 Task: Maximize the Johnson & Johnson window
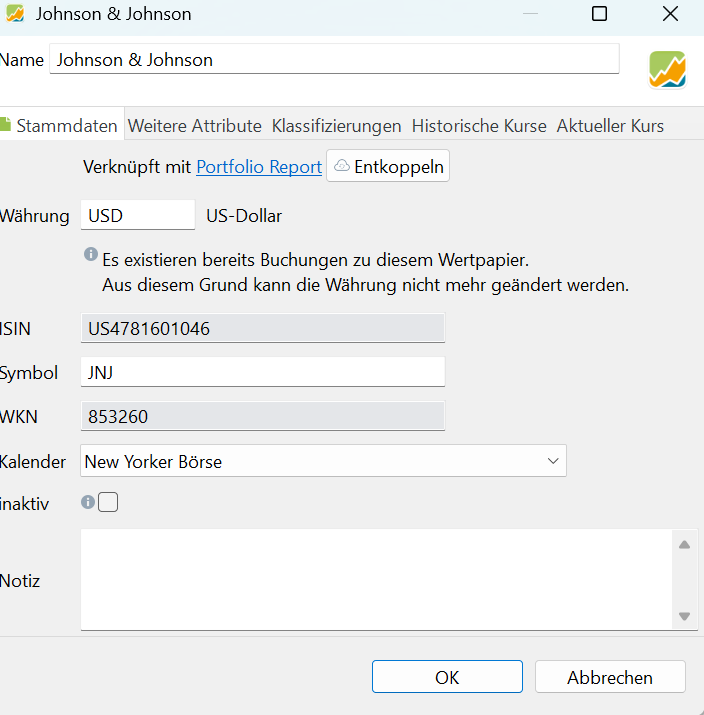599,14
